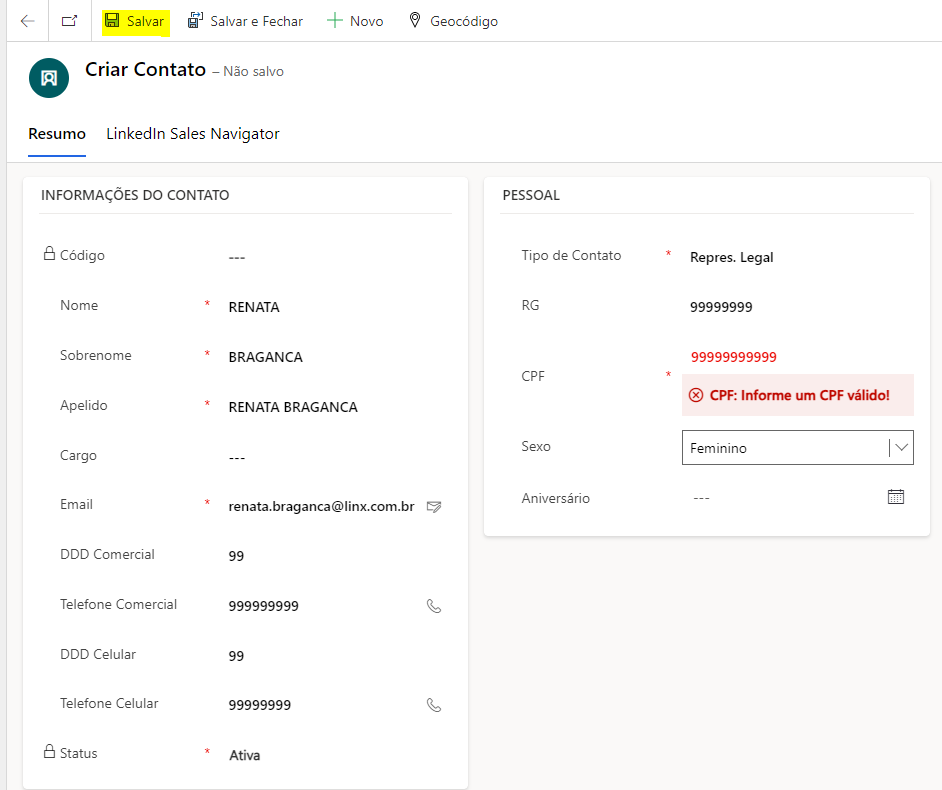This screenshot has width=942, height=790.
Task: Click phone icon beside Telefone Celular
Action: (x=434, y=705)
